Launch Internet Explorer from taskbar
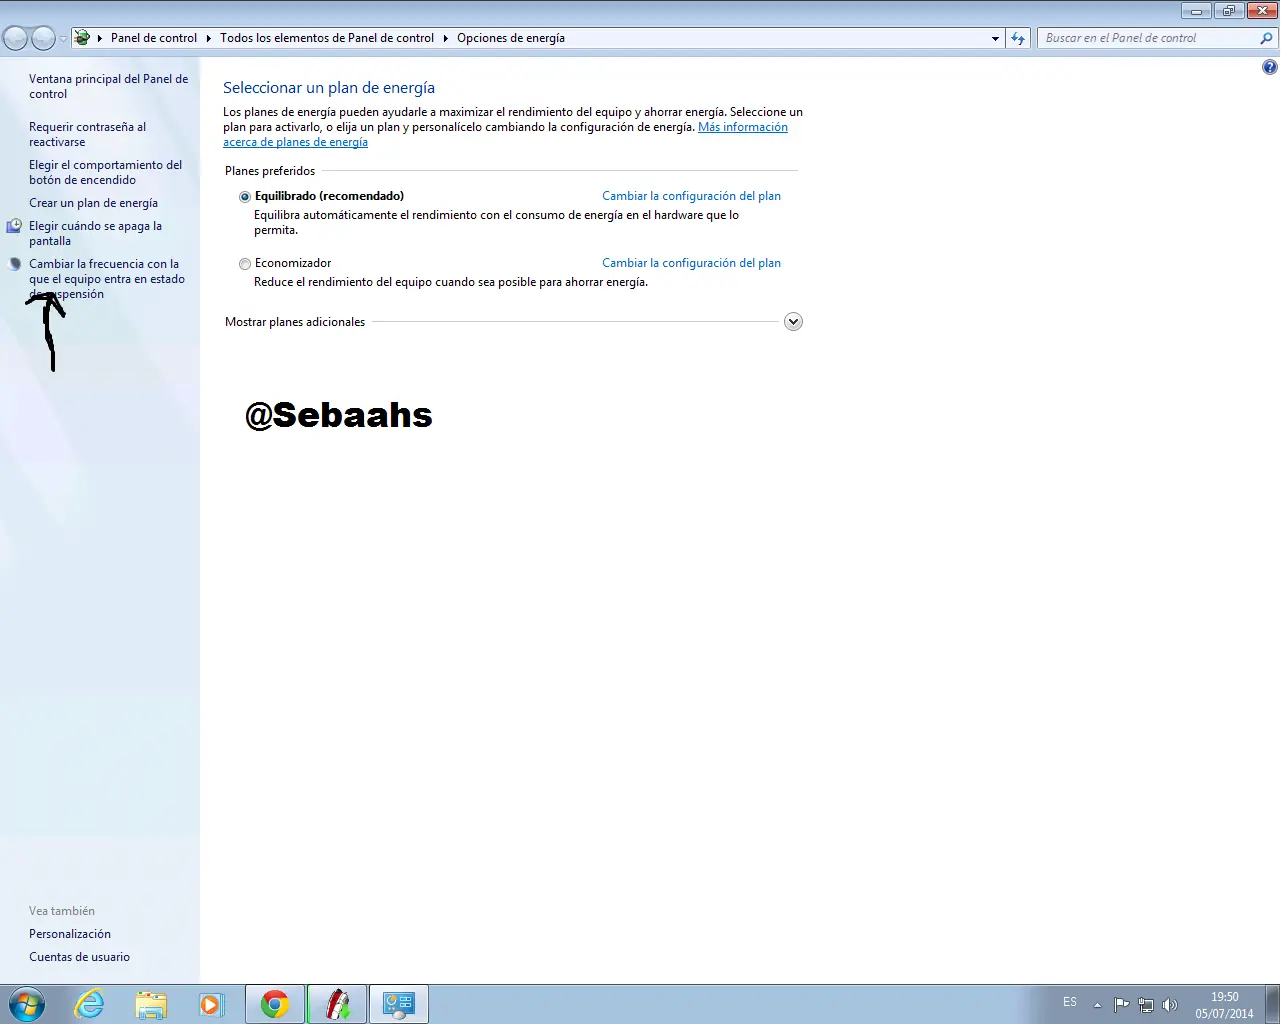Screen dimensions: 1281x1024 pyautogui.click(x=89, y=1004)
